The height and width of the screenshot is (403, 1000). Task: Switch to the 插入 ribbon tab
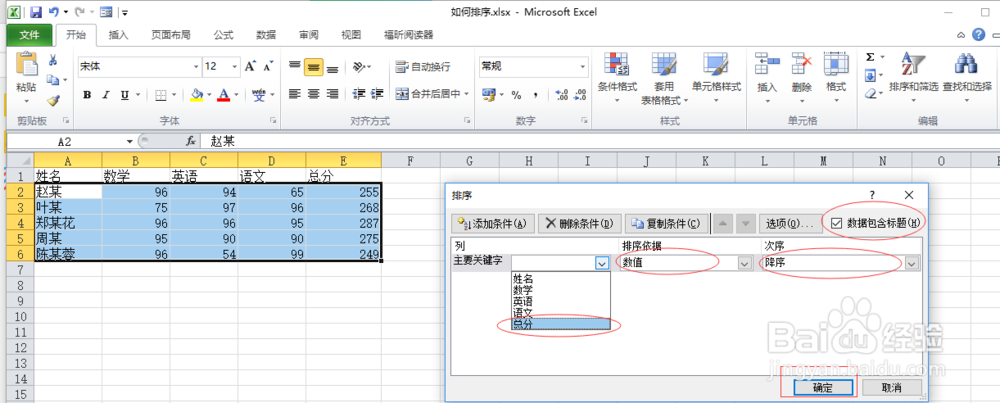[119, 35]
